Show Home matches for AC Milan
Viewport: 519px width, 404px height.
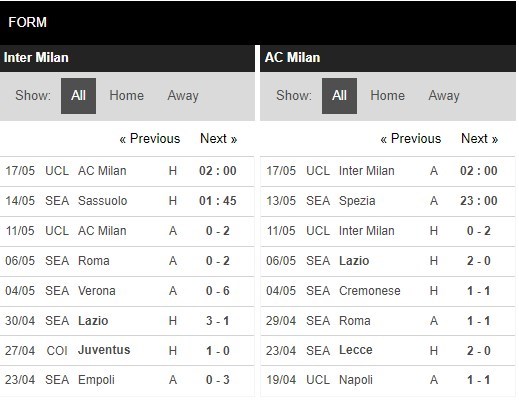pyautogui.click(x=388, y=96)
